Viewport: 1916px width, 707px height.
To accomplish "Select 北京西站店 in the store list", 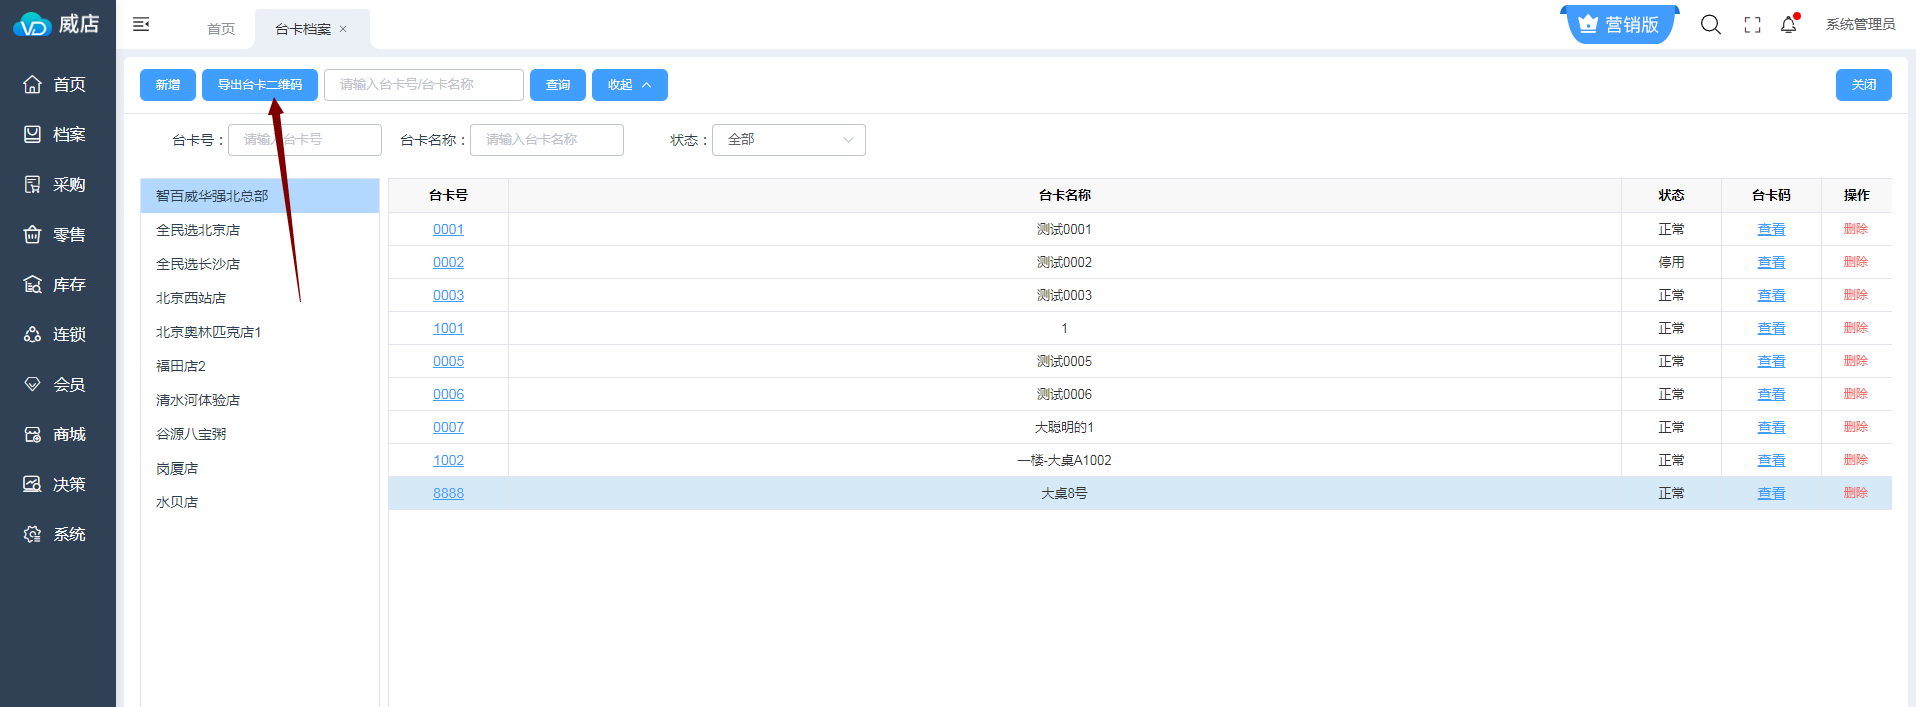I will (x=191, y=298).
